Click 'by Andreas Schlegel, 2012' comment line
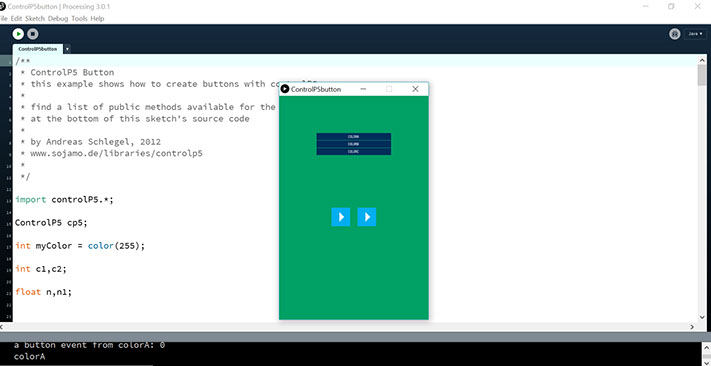 [x=95, y=142]
